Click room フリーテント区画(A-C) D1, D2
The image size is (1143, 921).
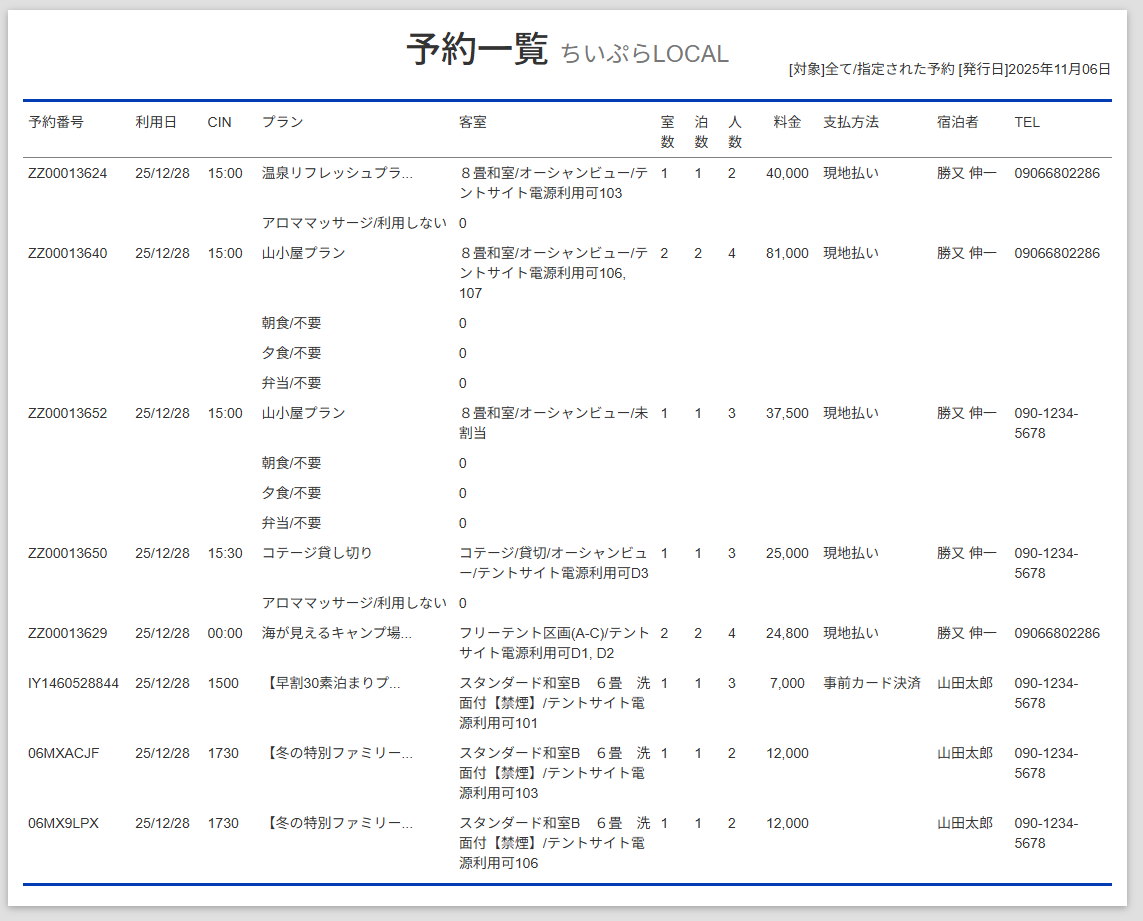(x=554, y=643)
